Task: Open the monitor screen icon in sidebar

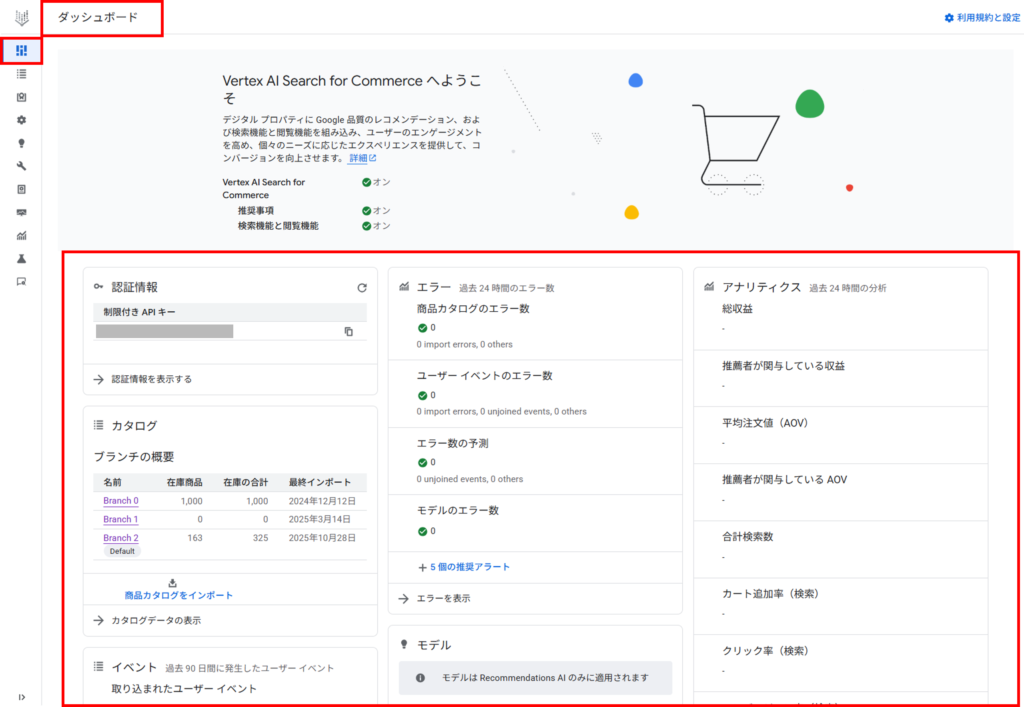Action: pos(22,212)
